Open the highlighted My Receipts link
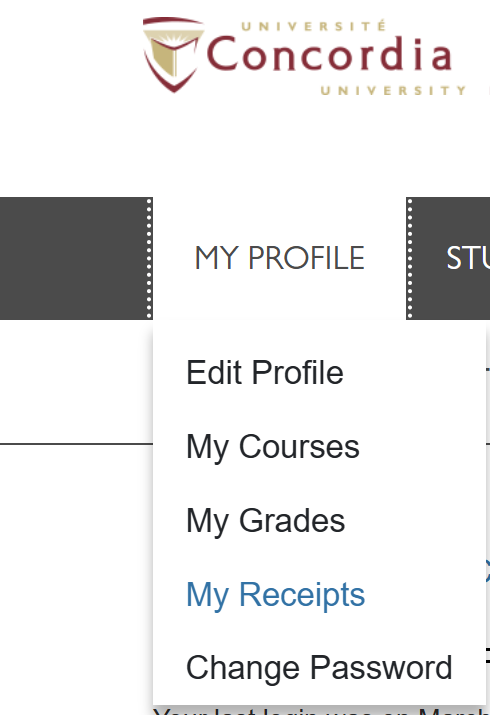 pyautogui.click(x=275, y=594)
